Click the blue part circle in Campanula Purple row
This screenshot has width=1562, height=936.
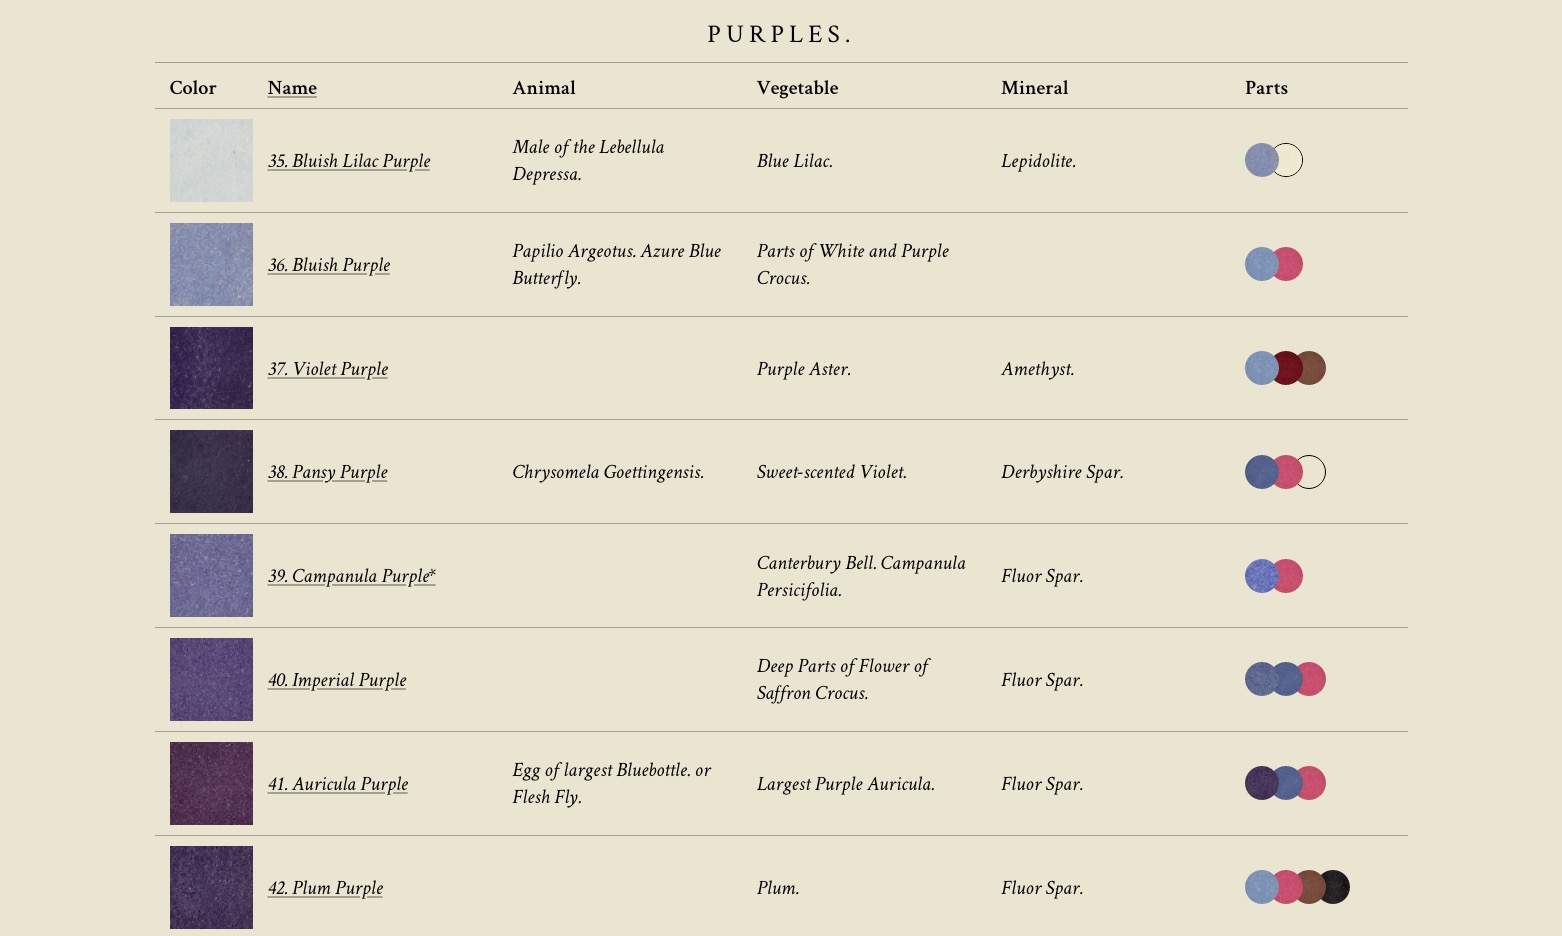(x=1260, y=576)
